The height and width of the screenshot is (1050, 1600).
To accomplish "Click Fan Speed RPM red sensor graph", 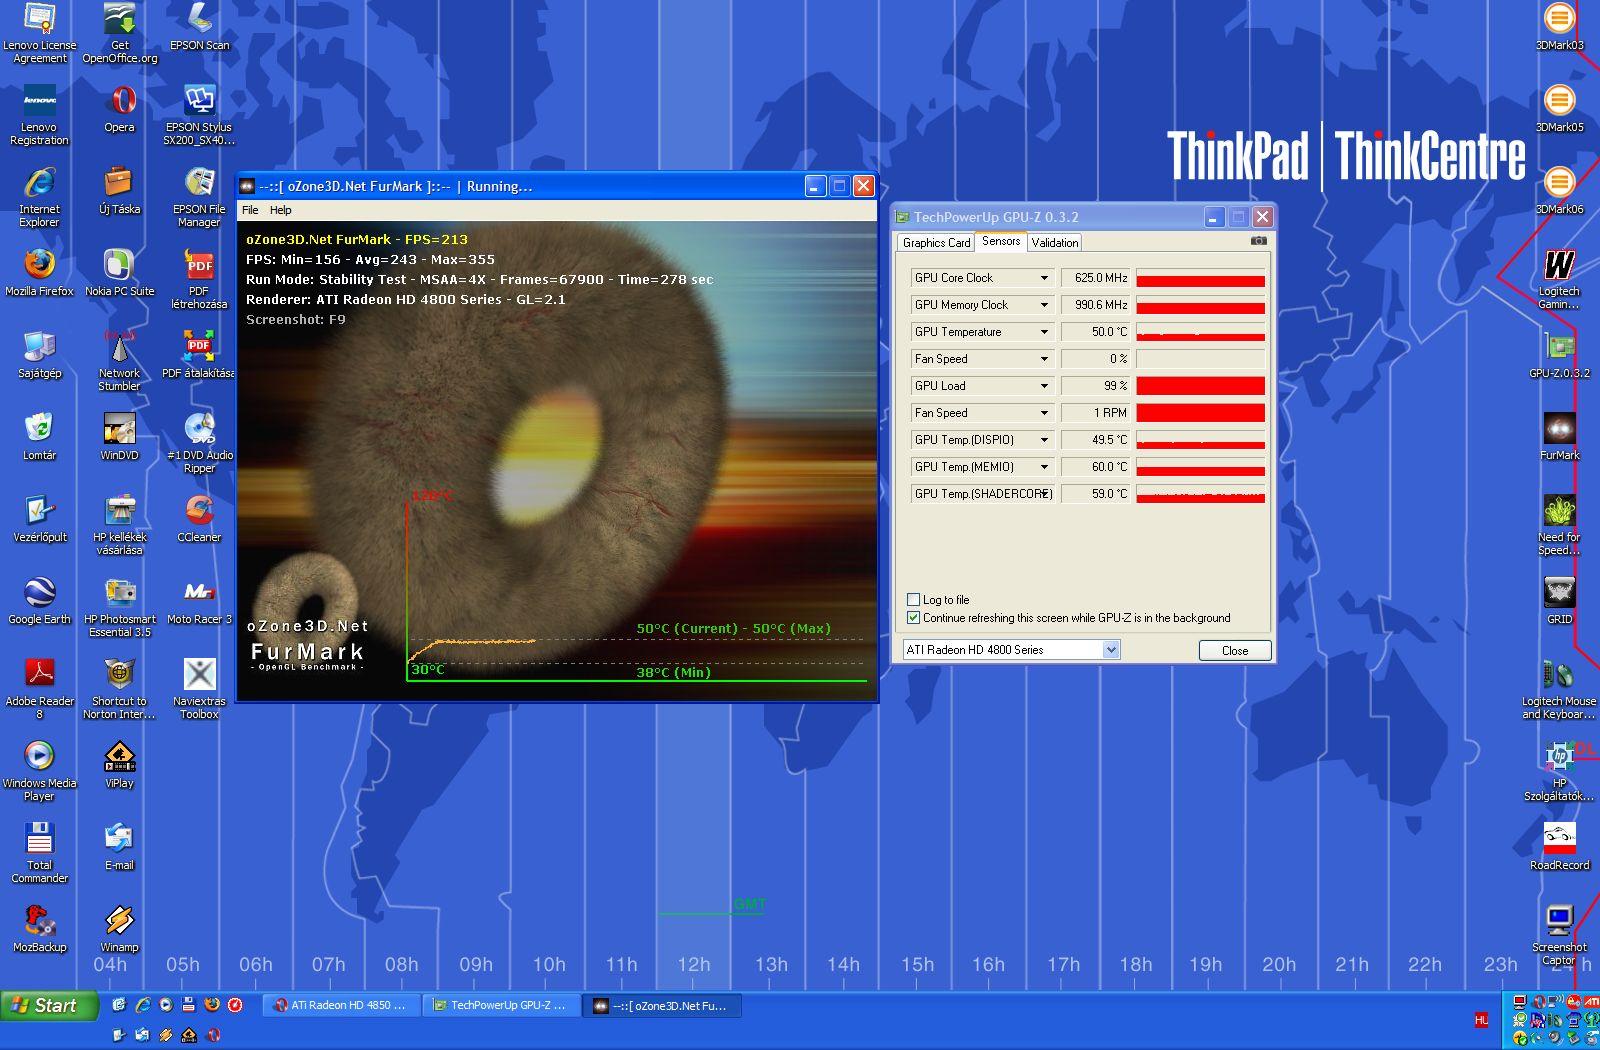I will coord(1200,413).
